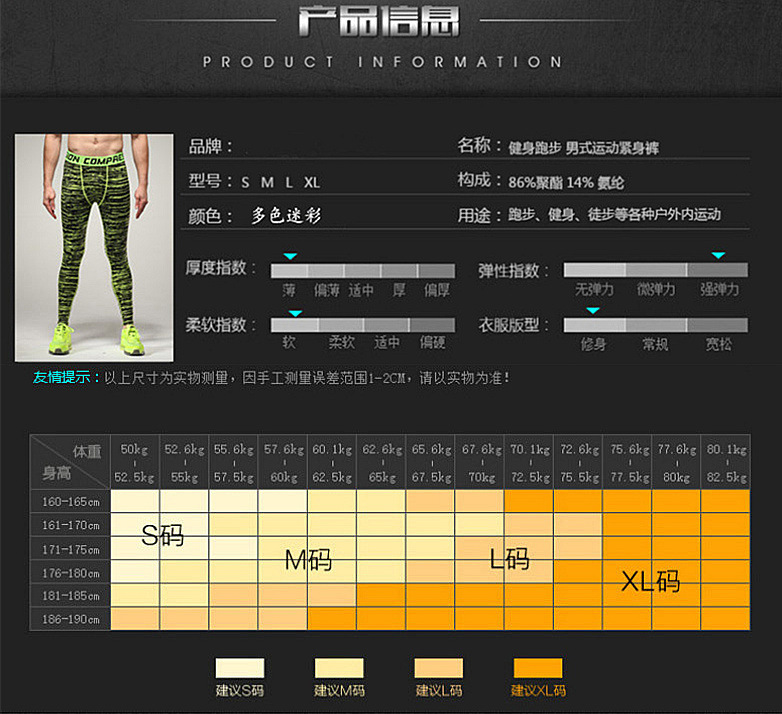This screenshot has width=782, height=714.
Task: Click the cyan marker on the 柔软指数 bar
Action: pyautogui.click(x=294, y=313)
